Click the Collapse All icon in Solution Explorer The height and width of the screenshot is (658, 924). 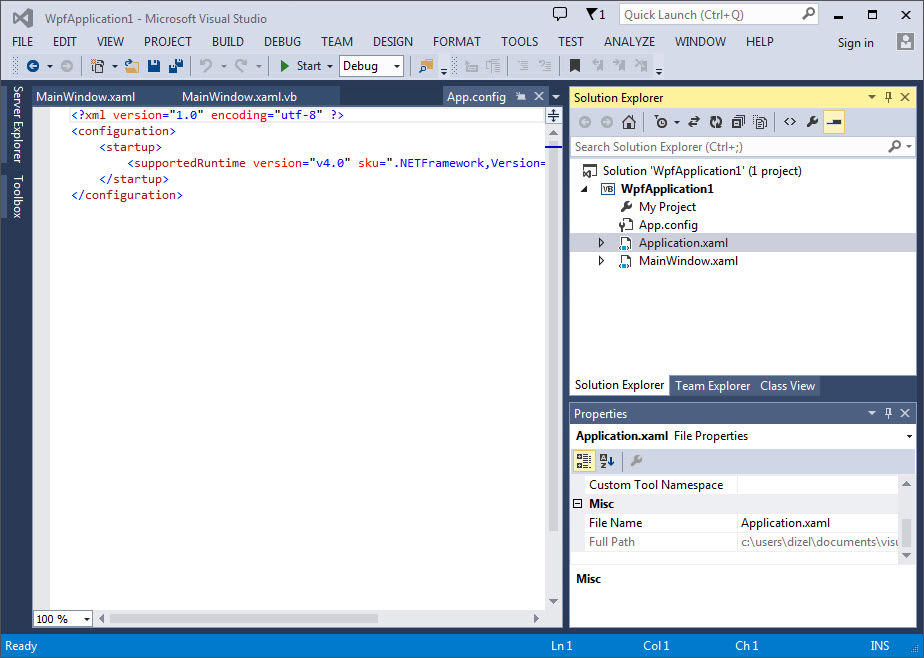point(738,122)
